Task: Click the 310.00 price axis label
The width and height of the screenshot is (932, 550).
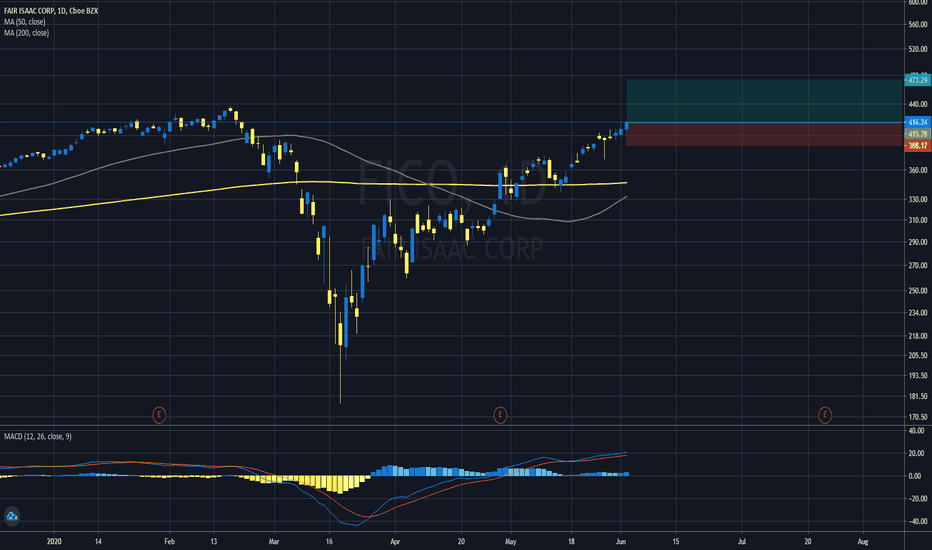Action: (918, 220)
